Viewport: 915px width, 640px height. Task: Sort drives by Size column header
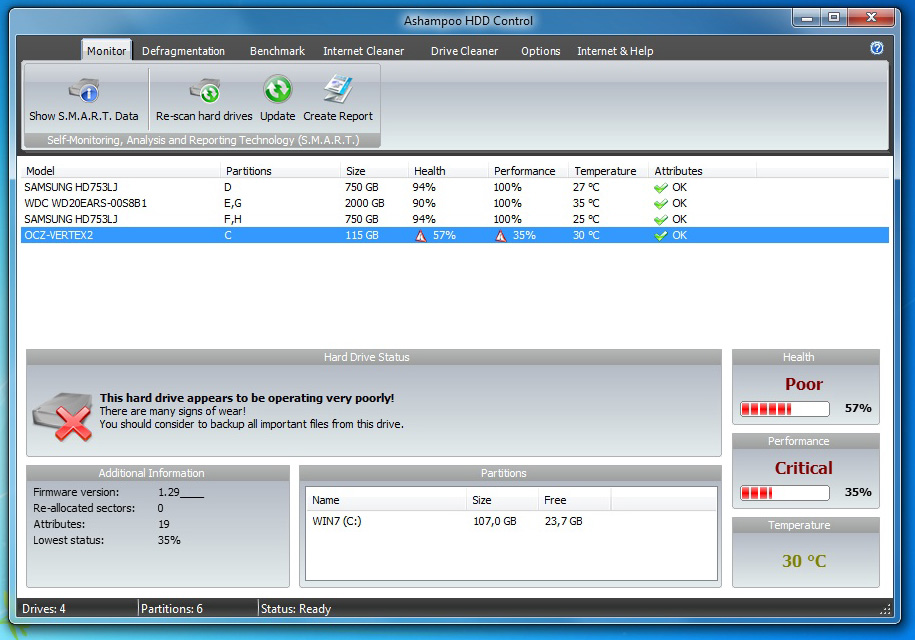[x=374, y=171]
